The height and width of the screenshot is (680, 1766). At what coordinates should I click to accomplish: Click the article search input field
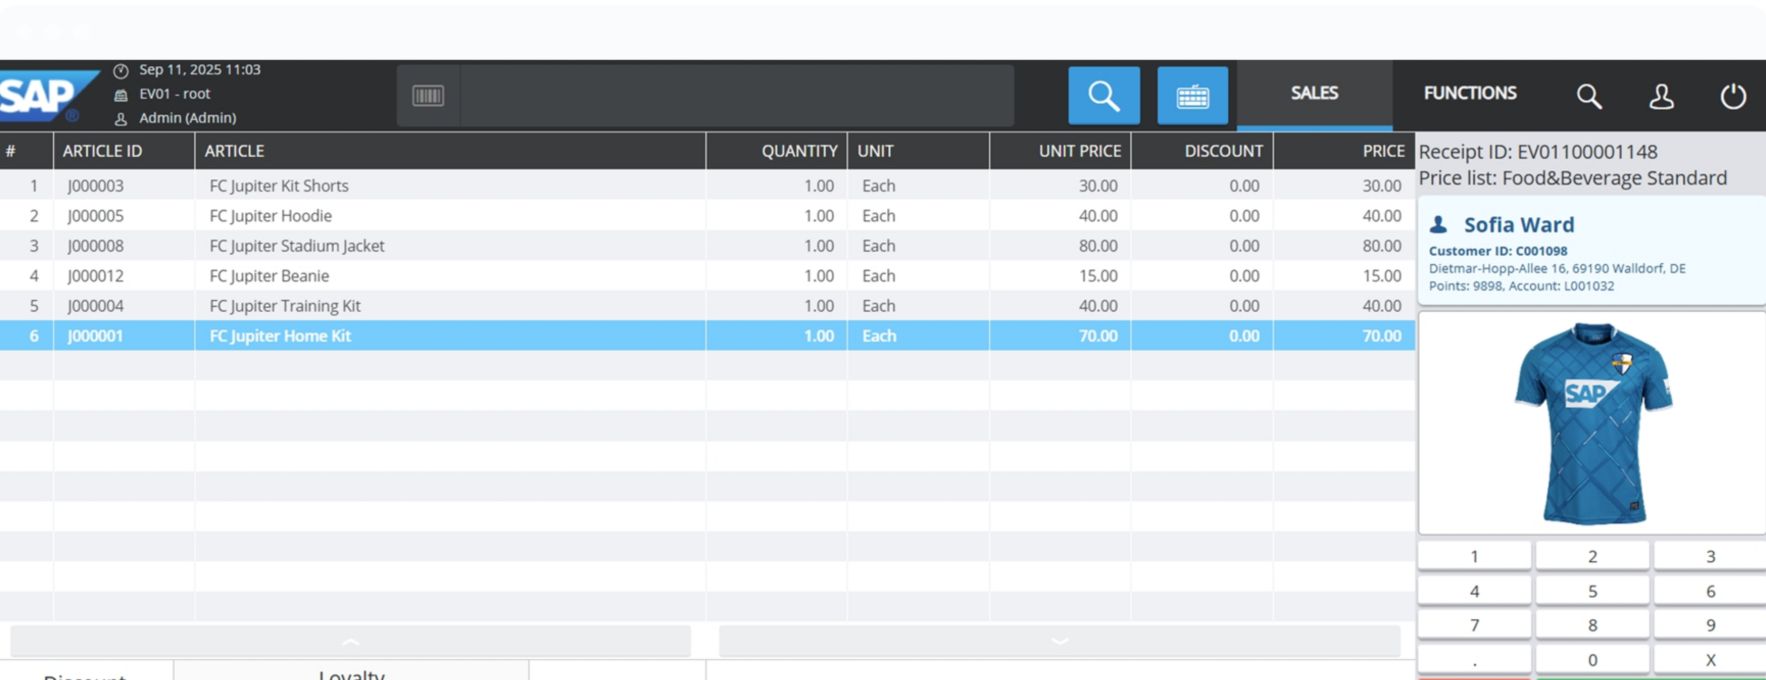click(736, 96)
